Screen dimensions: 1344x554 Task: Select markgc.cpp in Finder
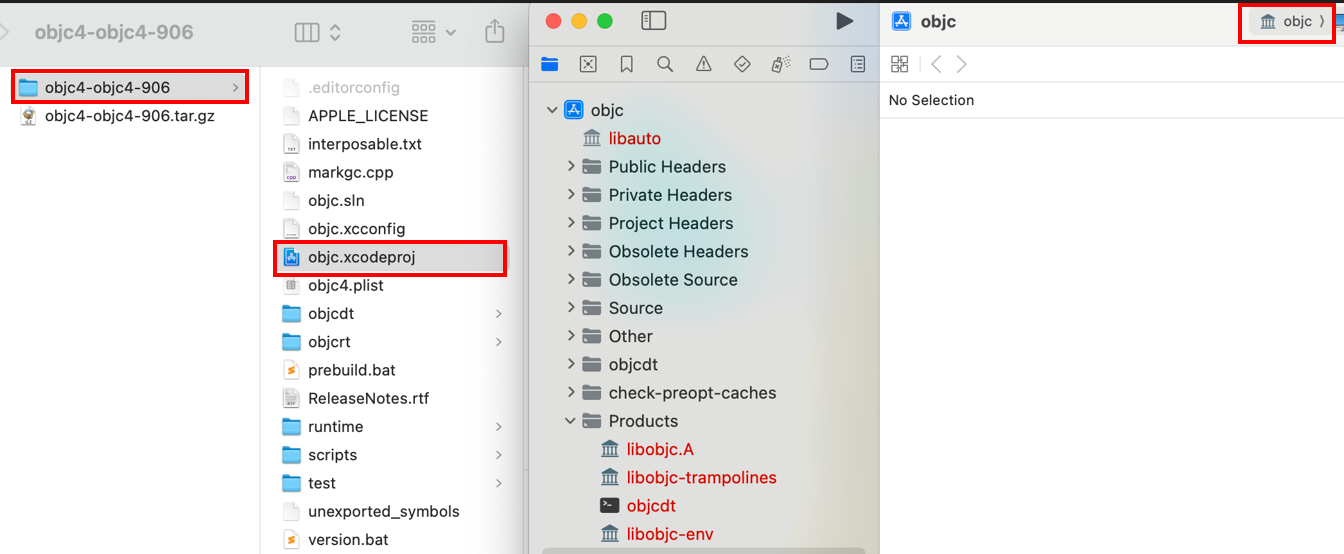(x=350, y=172)
